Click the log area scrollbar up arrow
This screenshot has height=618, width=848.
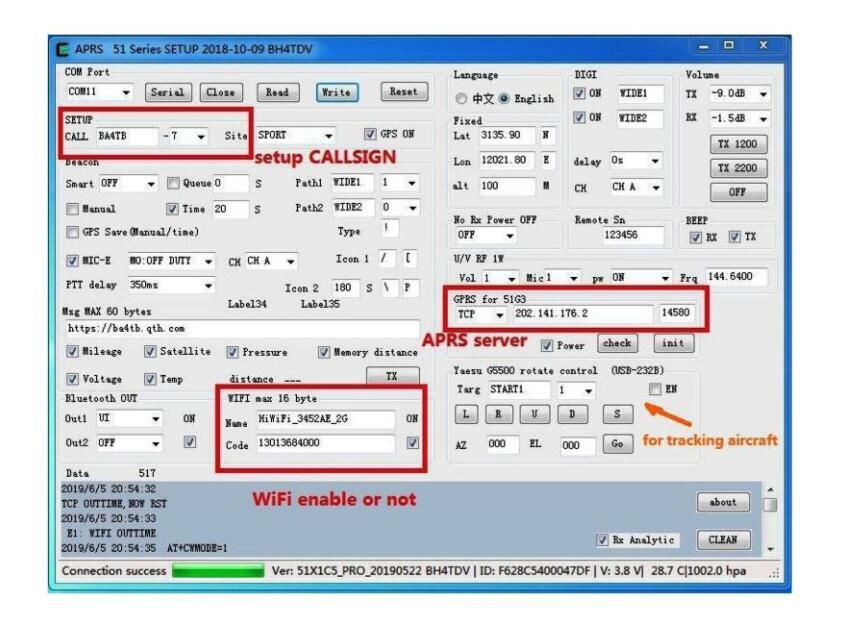pyautogui.click(x=771, y=489)
